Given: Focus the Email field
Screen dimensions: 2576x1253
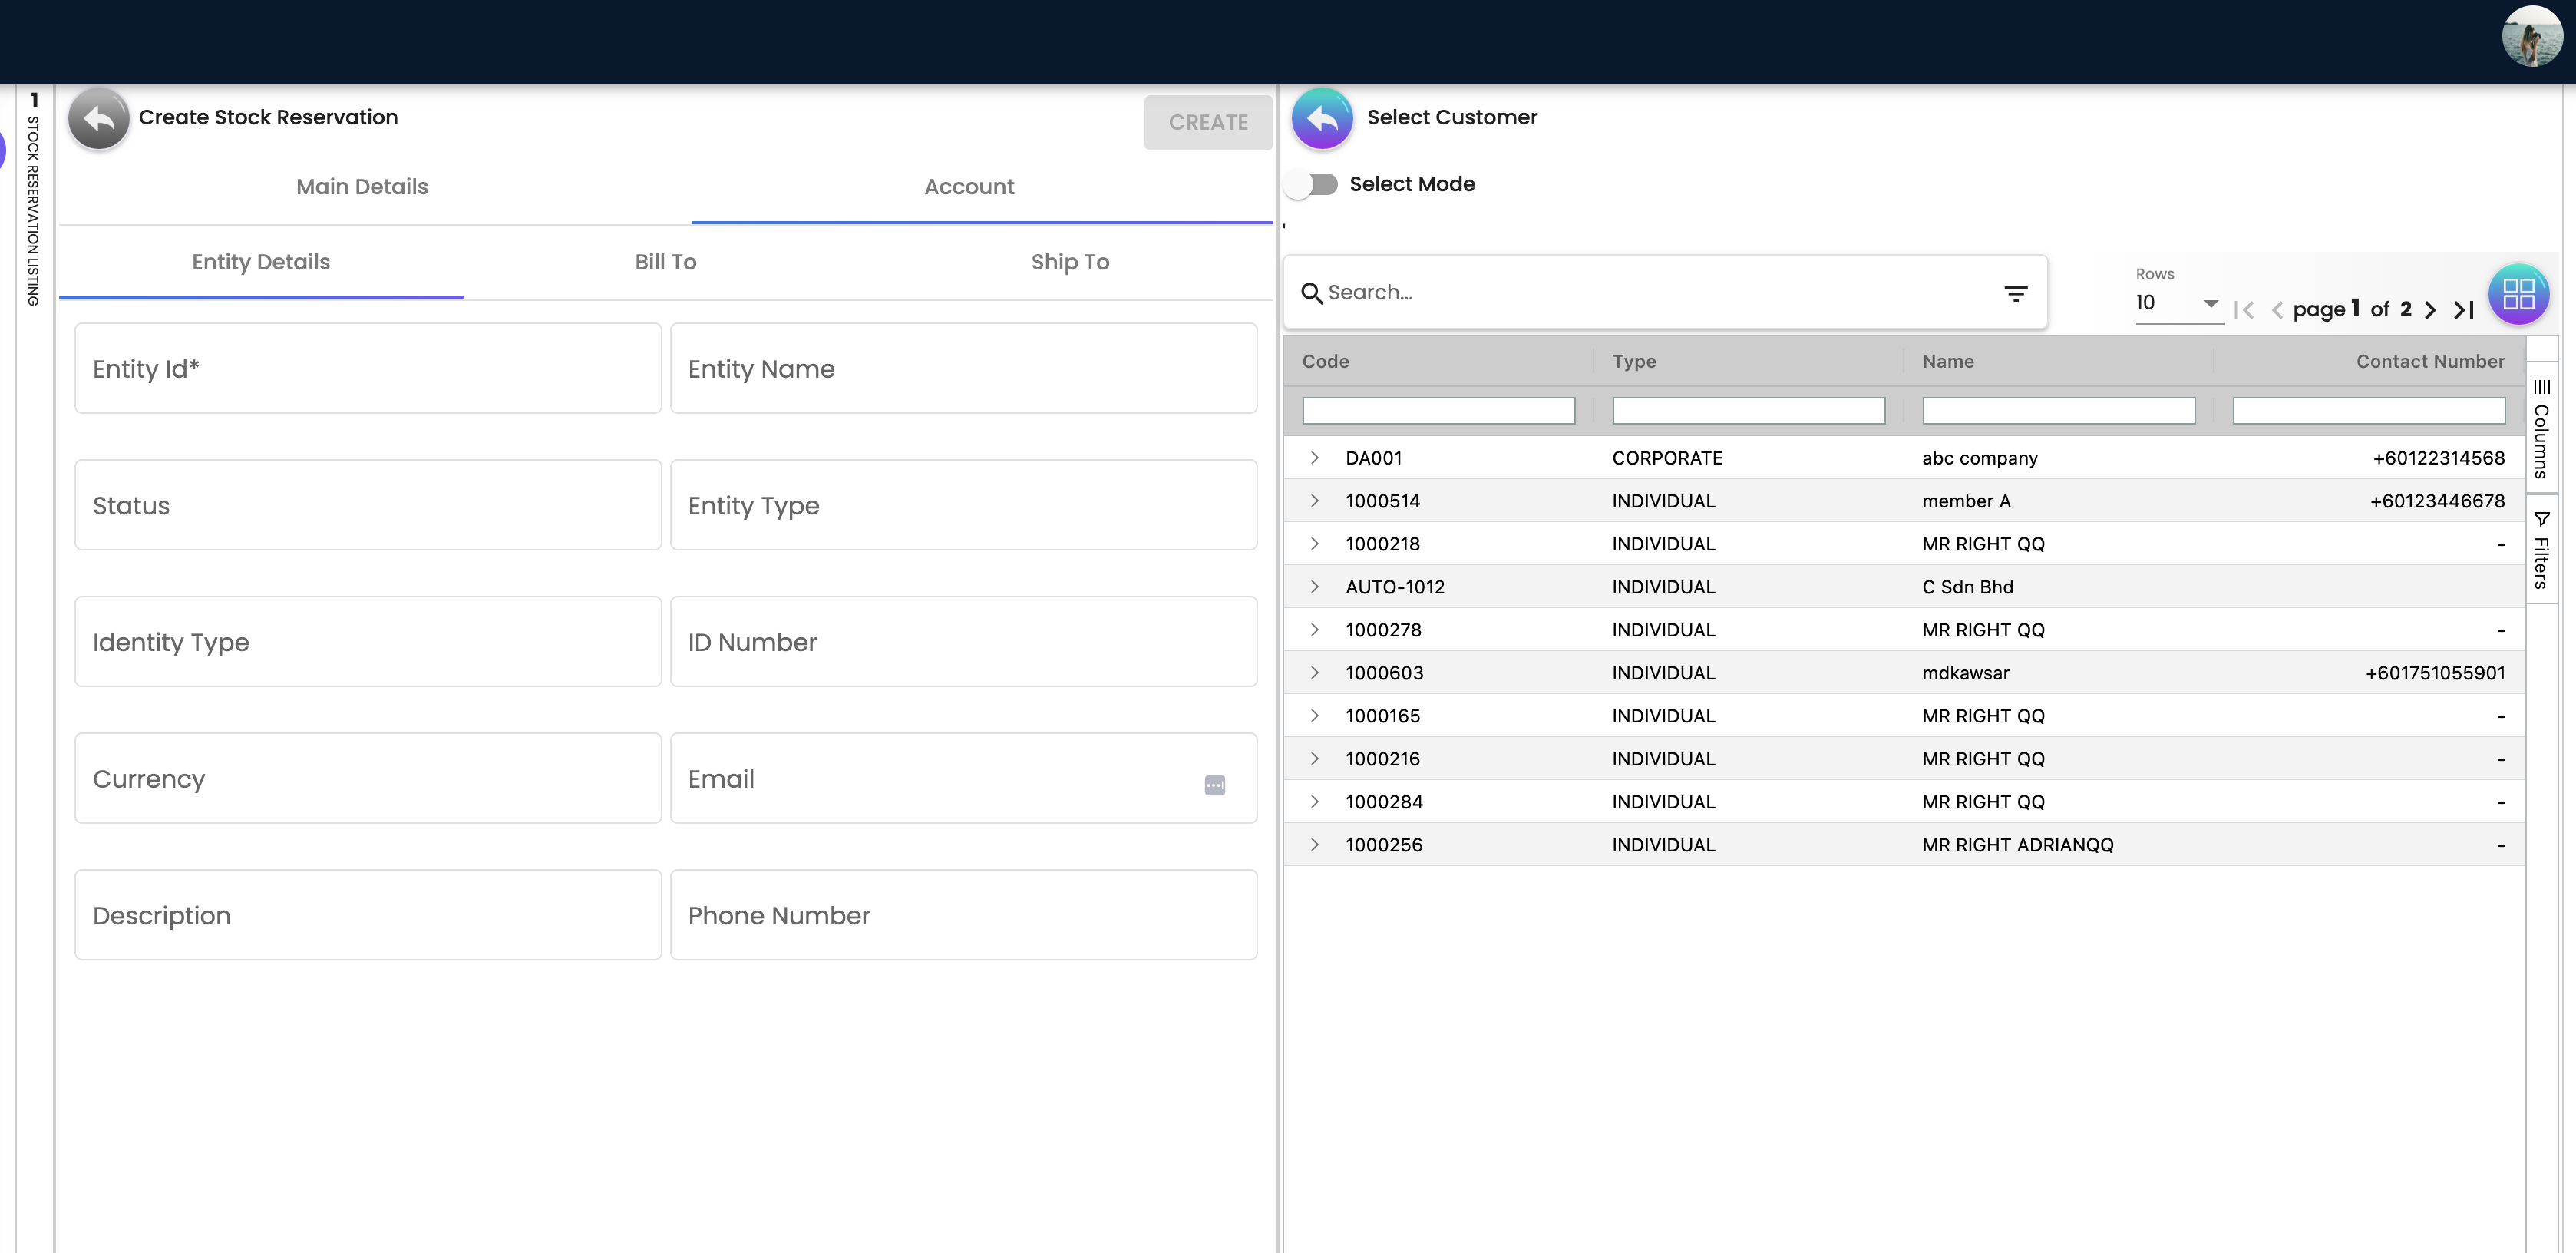Looking at the screenshot, I should pyautogui.click(x=963, y=779).
